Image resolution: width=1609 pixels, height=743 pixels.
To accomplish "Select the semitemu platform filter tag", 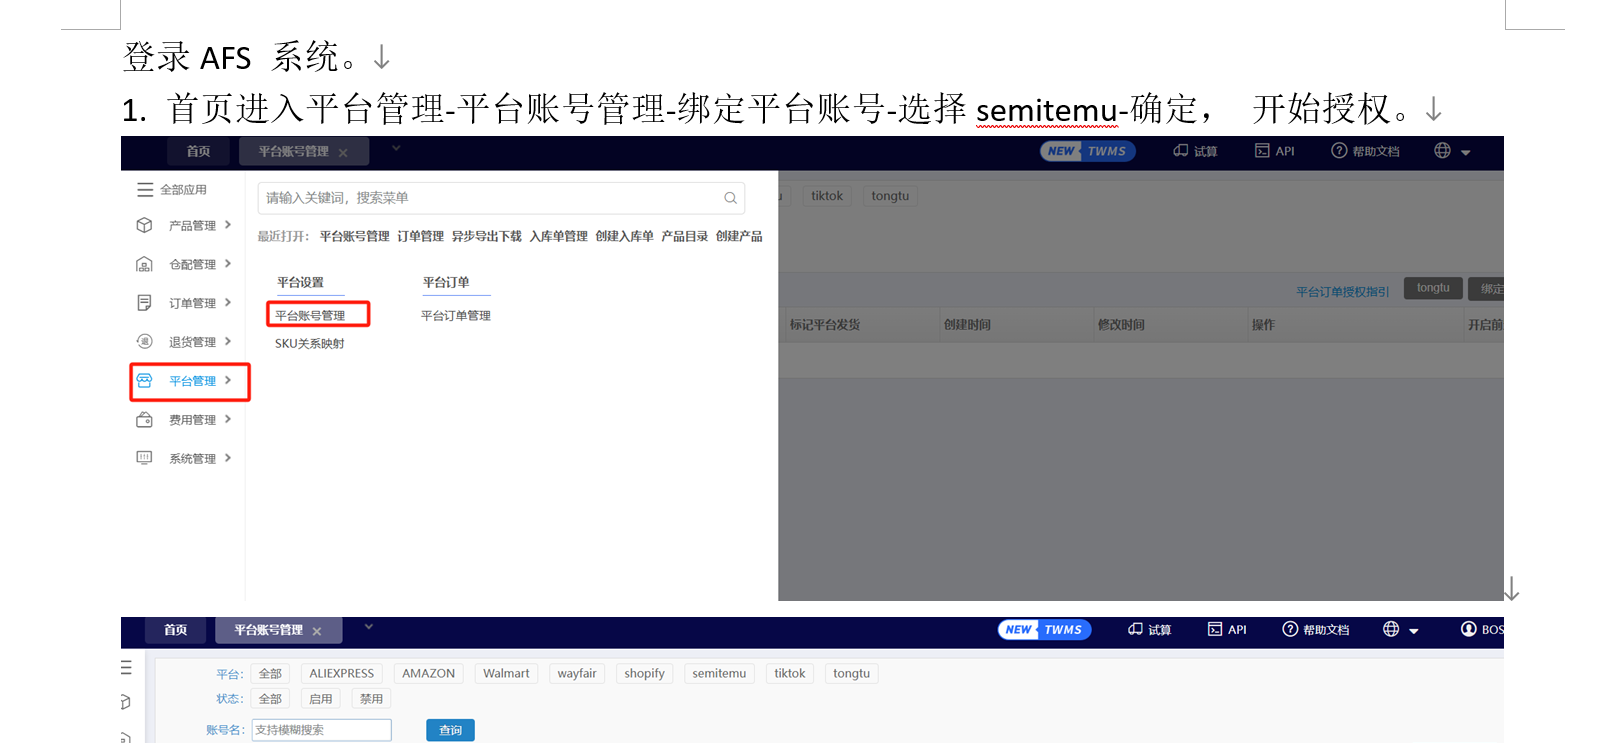I will 719,674.
